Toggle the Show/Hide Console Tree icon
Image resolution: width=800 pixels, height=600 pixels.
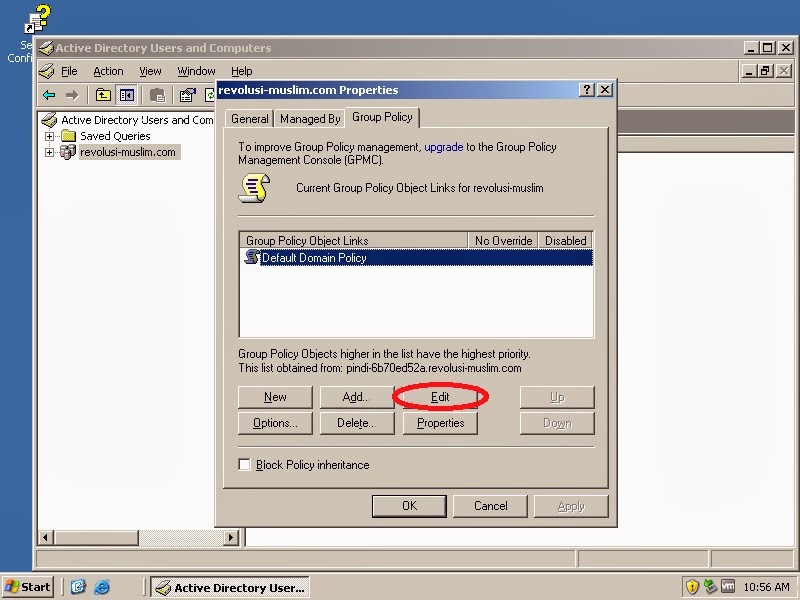coord(127,95)
